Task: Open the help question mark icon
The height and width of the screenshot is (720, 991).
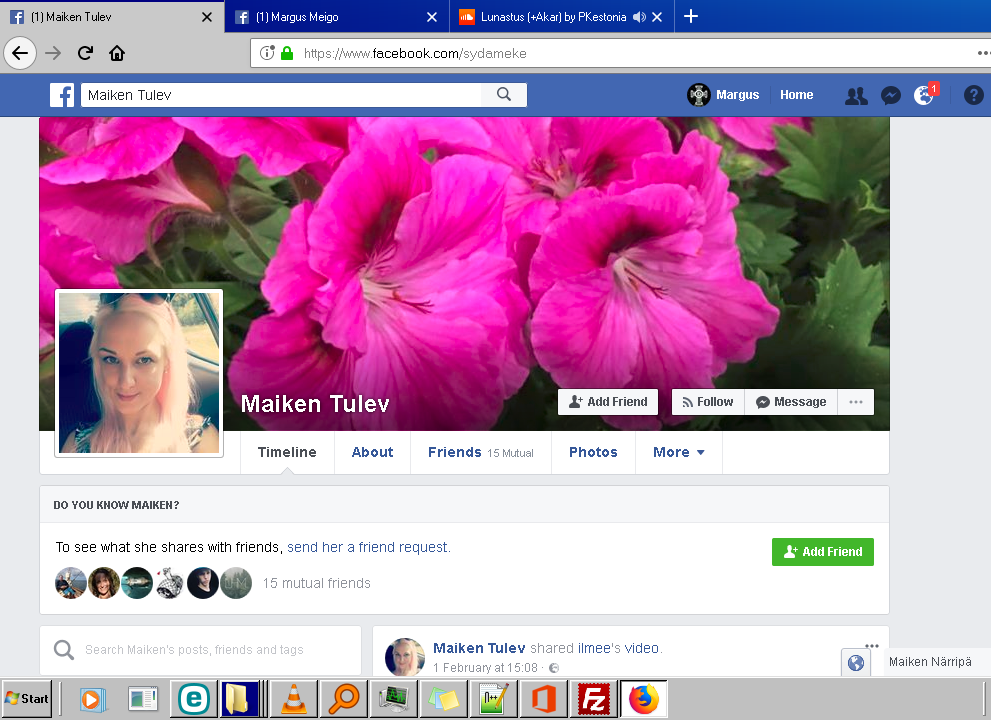Action: point(973,95)
